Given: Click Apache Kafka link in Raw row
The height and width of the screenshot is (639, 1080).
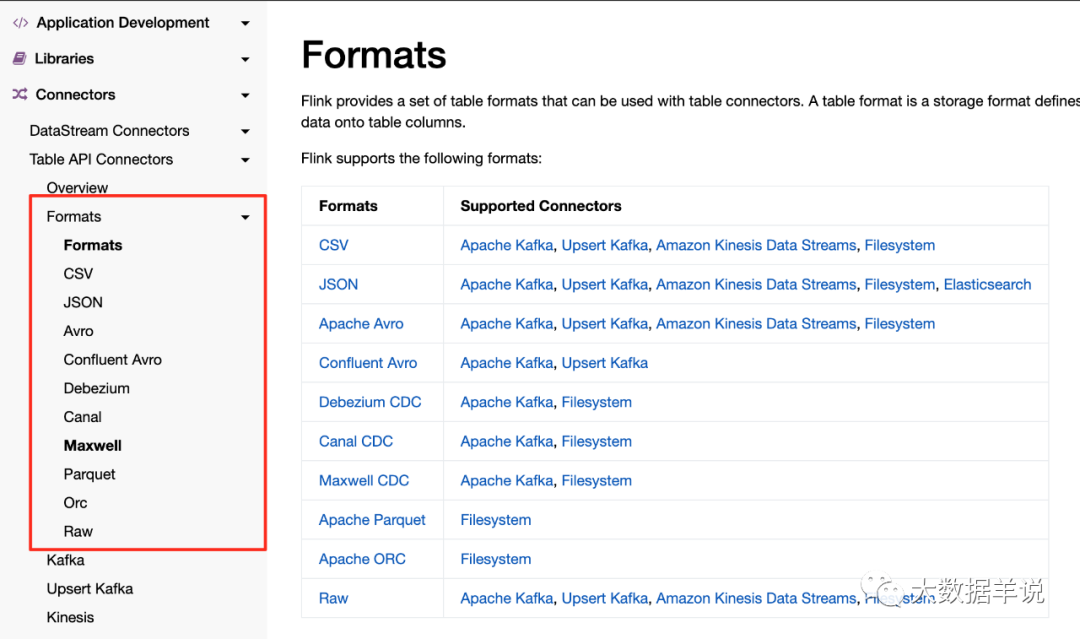Looking at the screenshot, I should click(506, 598).
